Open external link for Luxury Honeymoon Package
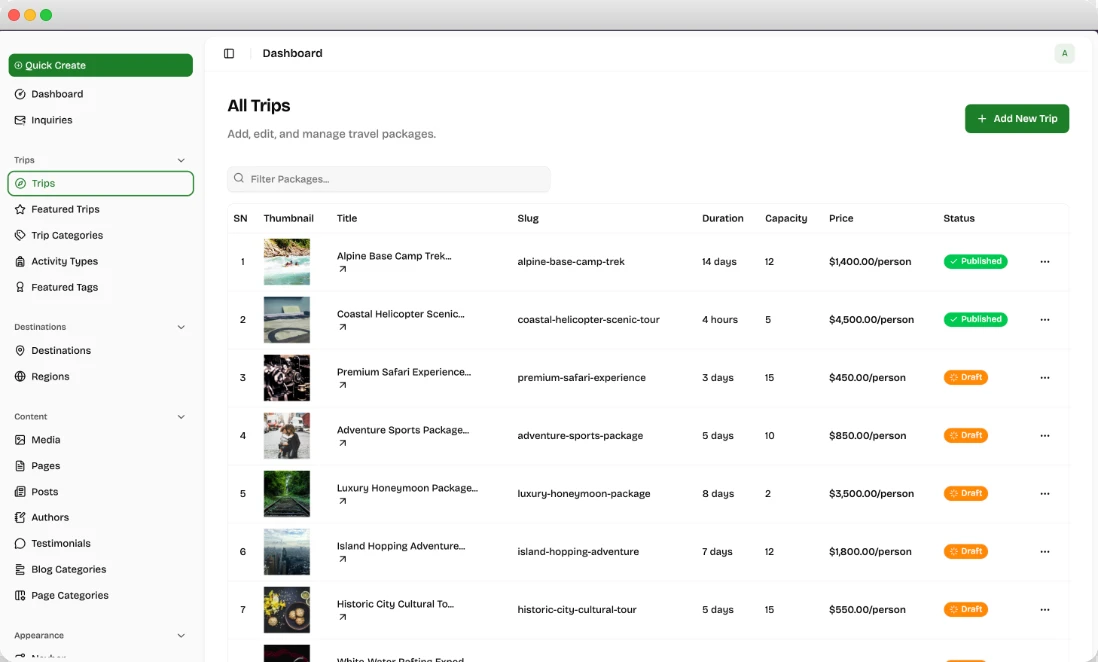 coord(342,502)
